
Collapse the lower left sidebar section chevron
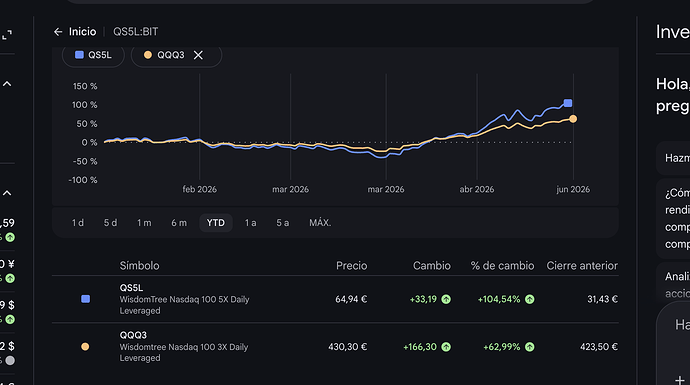tap(7, 193)
